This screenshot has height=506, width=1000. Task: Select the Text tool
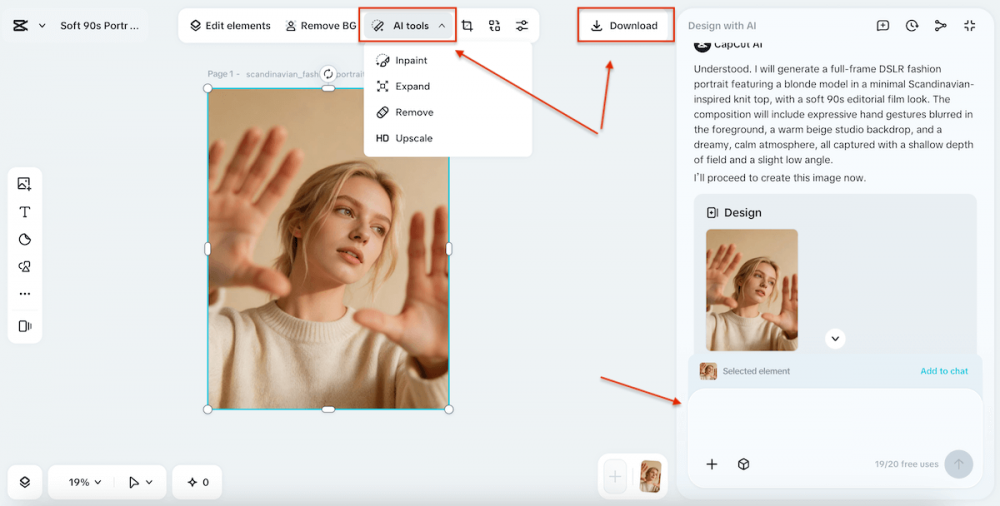24,212
